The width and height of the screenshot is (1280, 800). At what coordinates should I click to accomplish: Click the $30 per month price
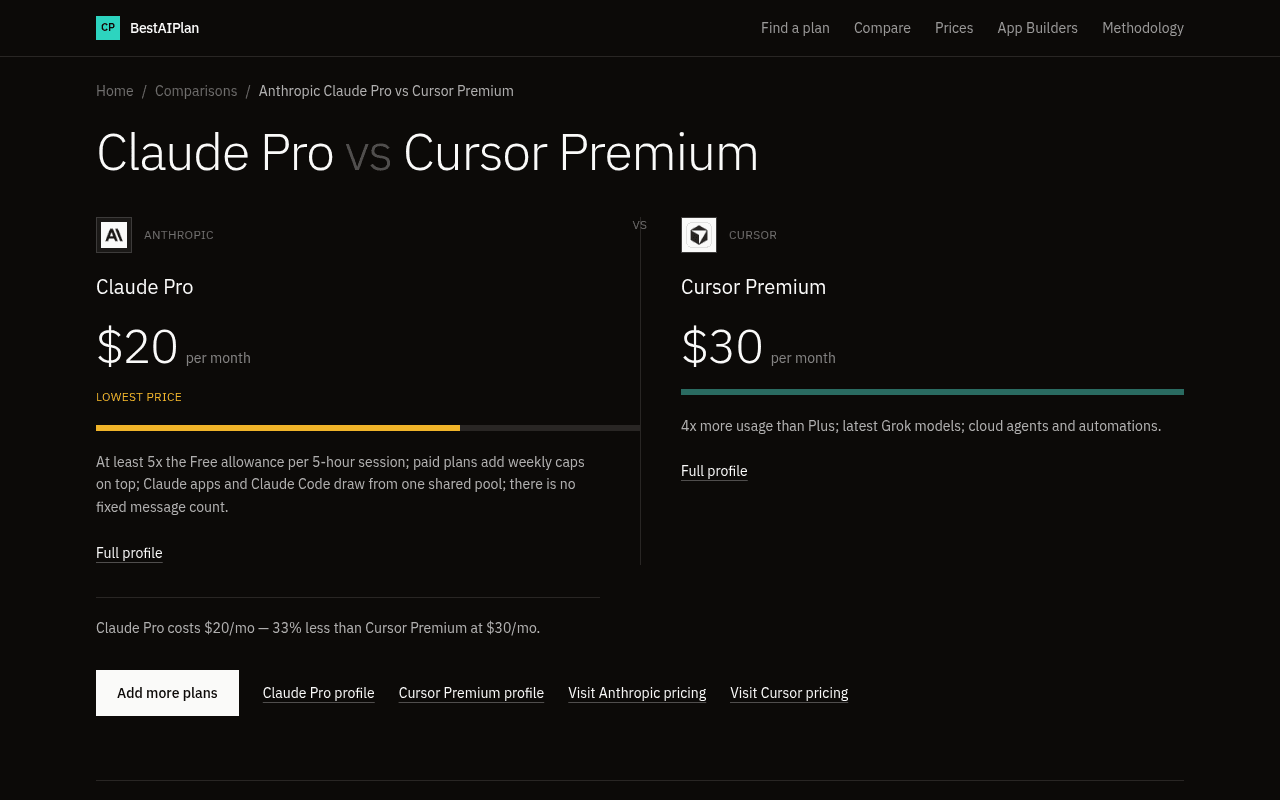(x=758, y=347)
